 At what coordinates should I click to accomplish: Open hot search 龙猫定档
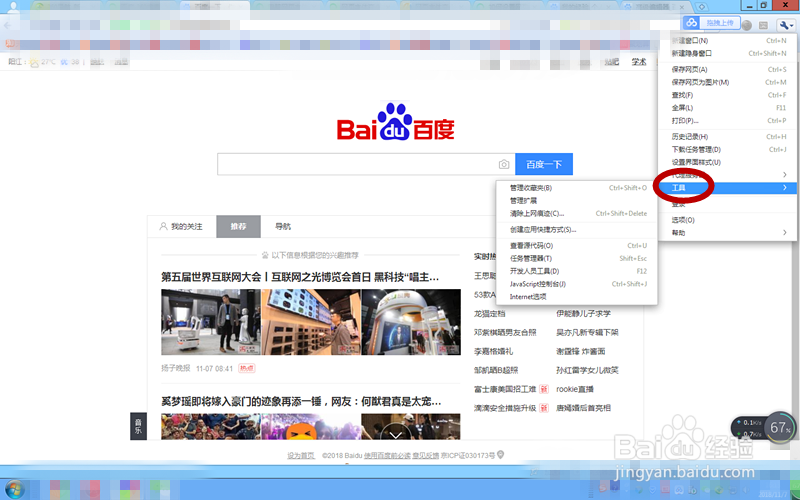tap(489, 313)
